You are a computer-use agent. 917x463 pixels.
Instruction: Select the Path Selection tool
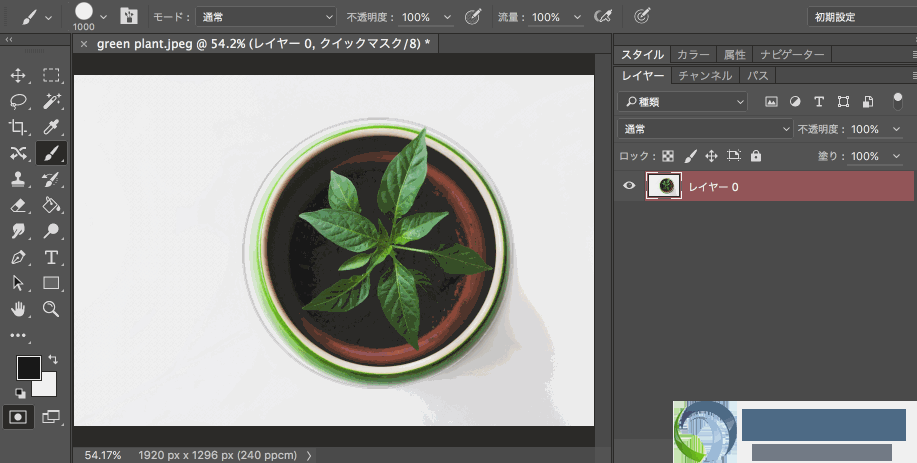pos(18,283)
